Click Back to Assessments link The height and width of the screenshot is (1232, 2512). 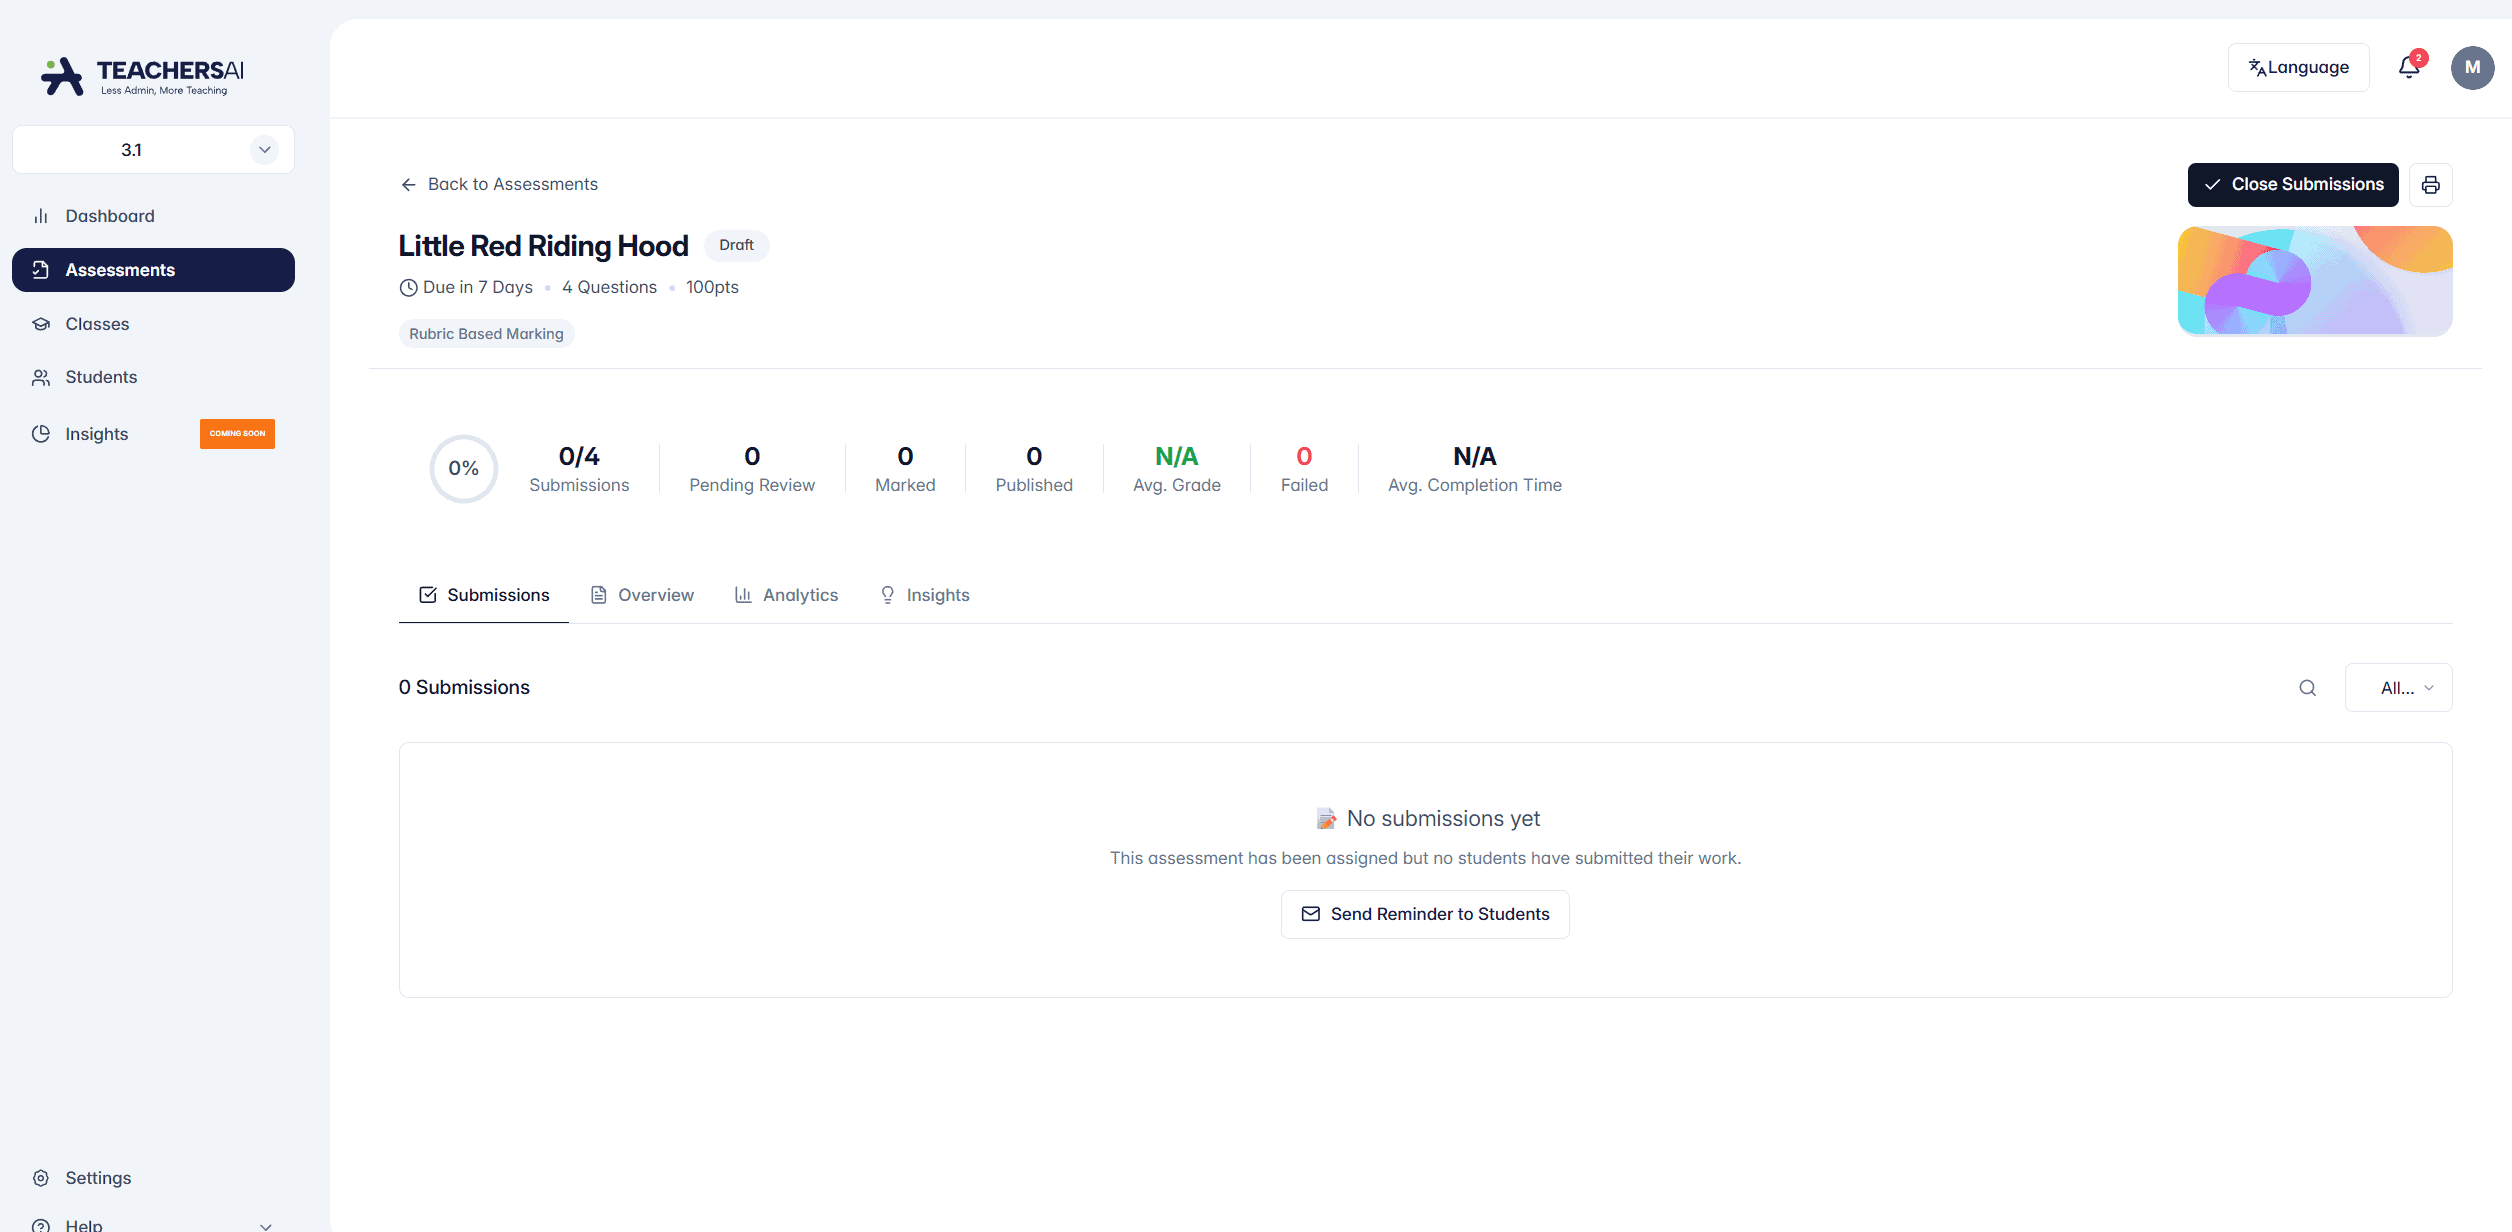(498, 184)
